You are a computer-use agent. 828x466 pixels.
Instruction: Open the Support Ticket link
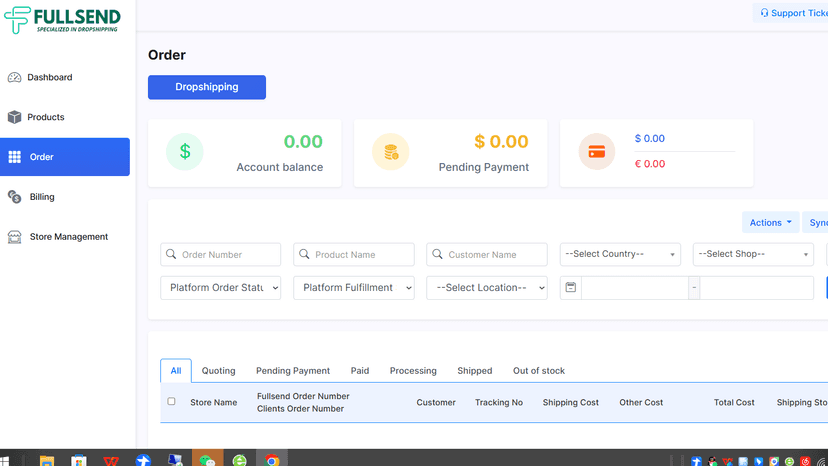coord(793,13)
